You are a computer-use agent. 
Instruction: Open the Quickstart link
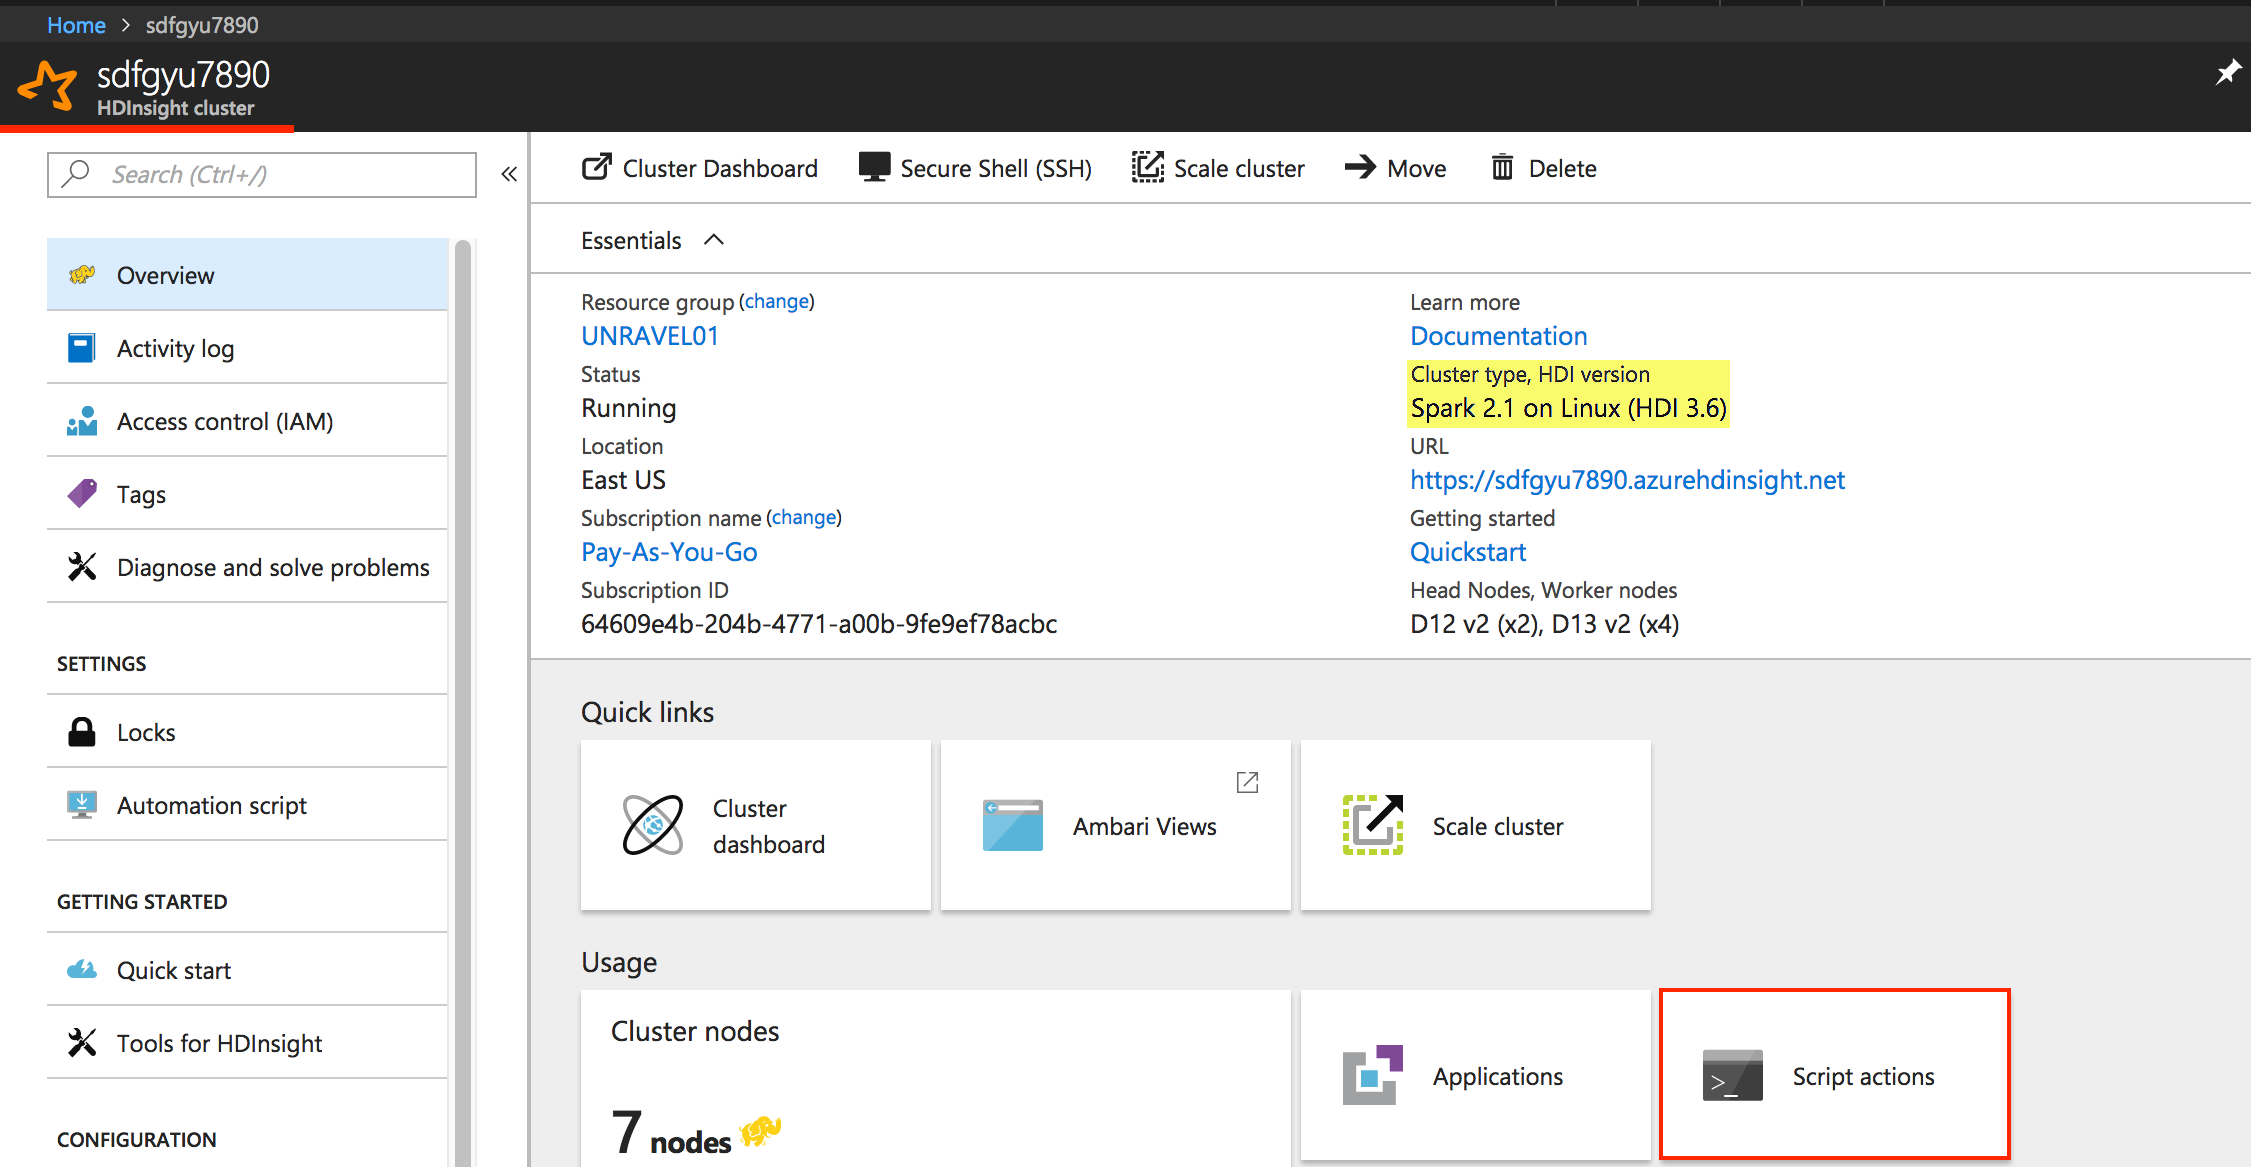(x=1468, y=552)
